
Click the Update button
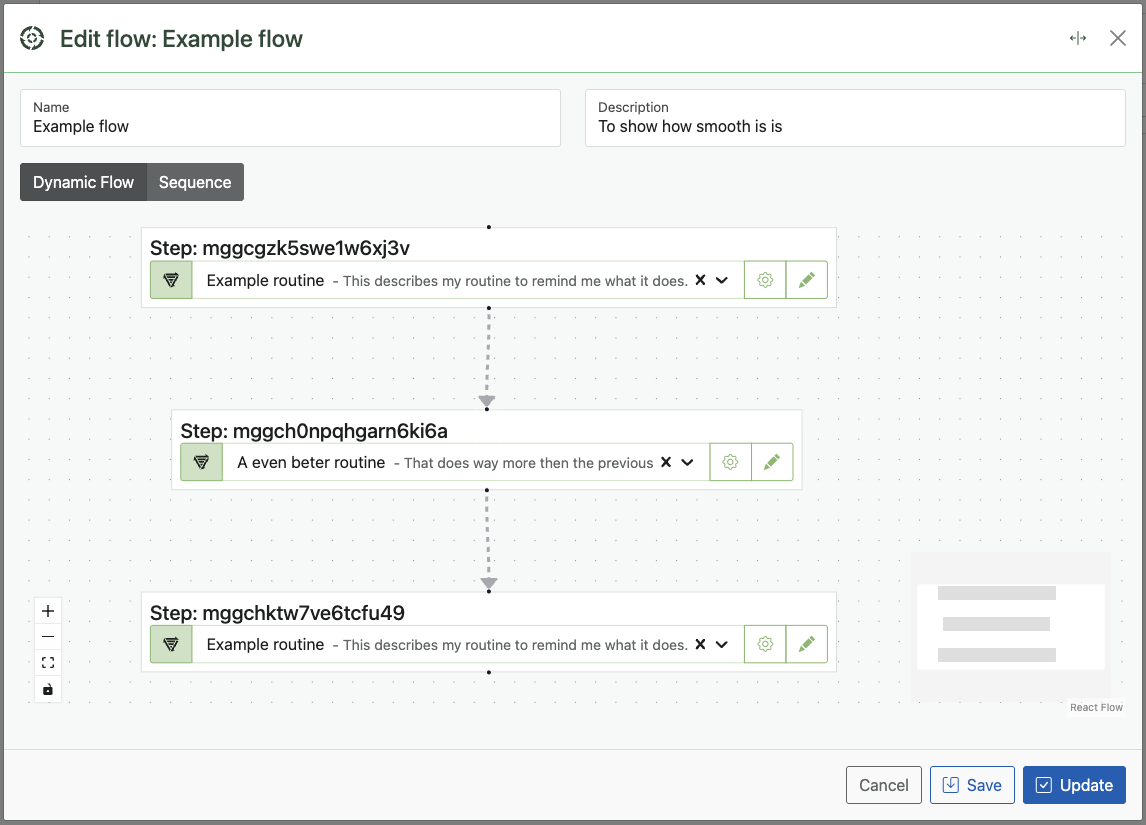(1074, 785)
